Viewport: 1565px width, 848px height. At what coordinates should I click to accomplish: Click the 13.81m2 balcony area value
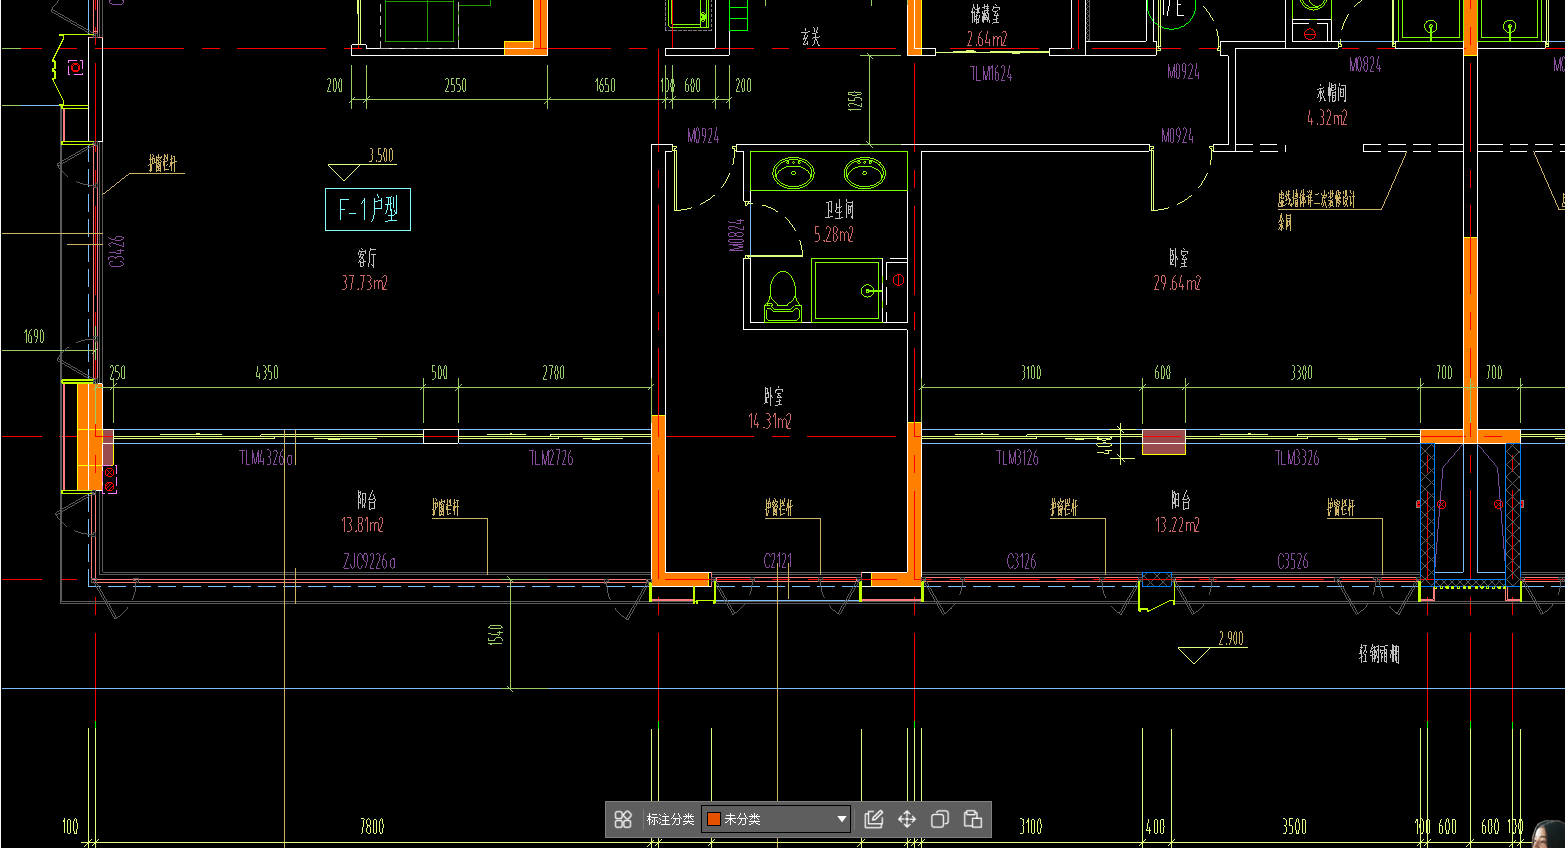pyautogui.click(x=362, y=525)
